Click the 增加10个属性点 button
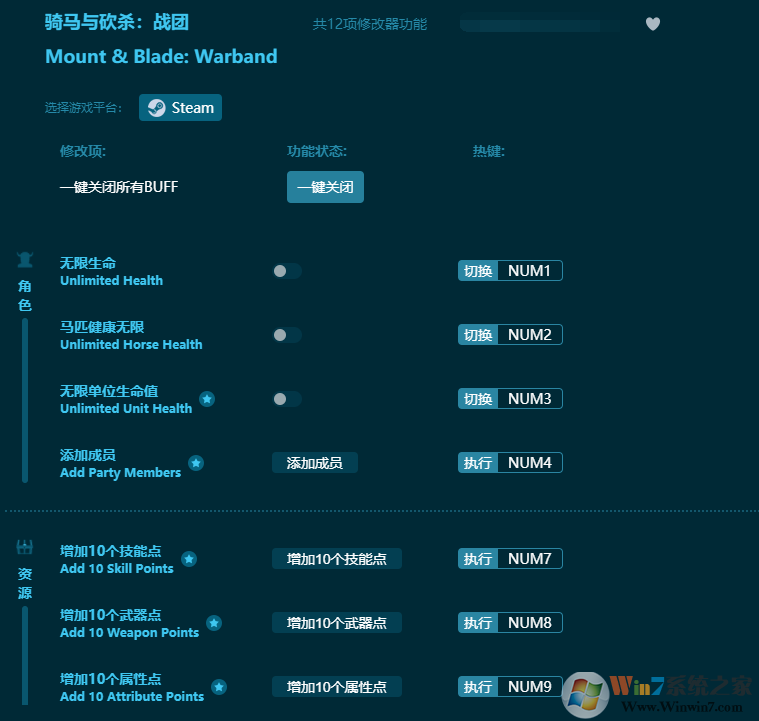The height and width of the screenshot is (721, 759). (x=336, y=686)
